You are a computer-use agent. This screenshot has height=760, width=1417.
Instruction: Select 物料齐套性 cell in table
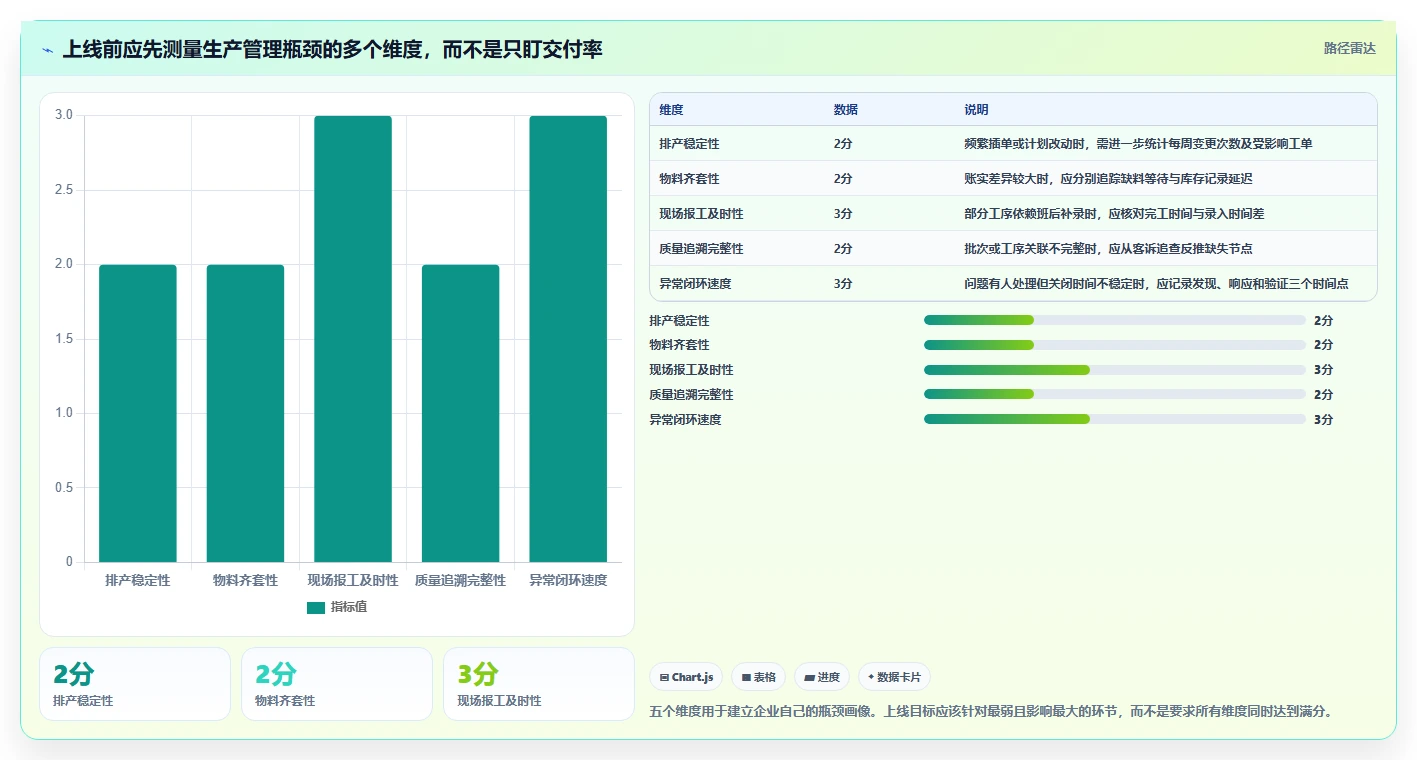(x=689, y=179)
